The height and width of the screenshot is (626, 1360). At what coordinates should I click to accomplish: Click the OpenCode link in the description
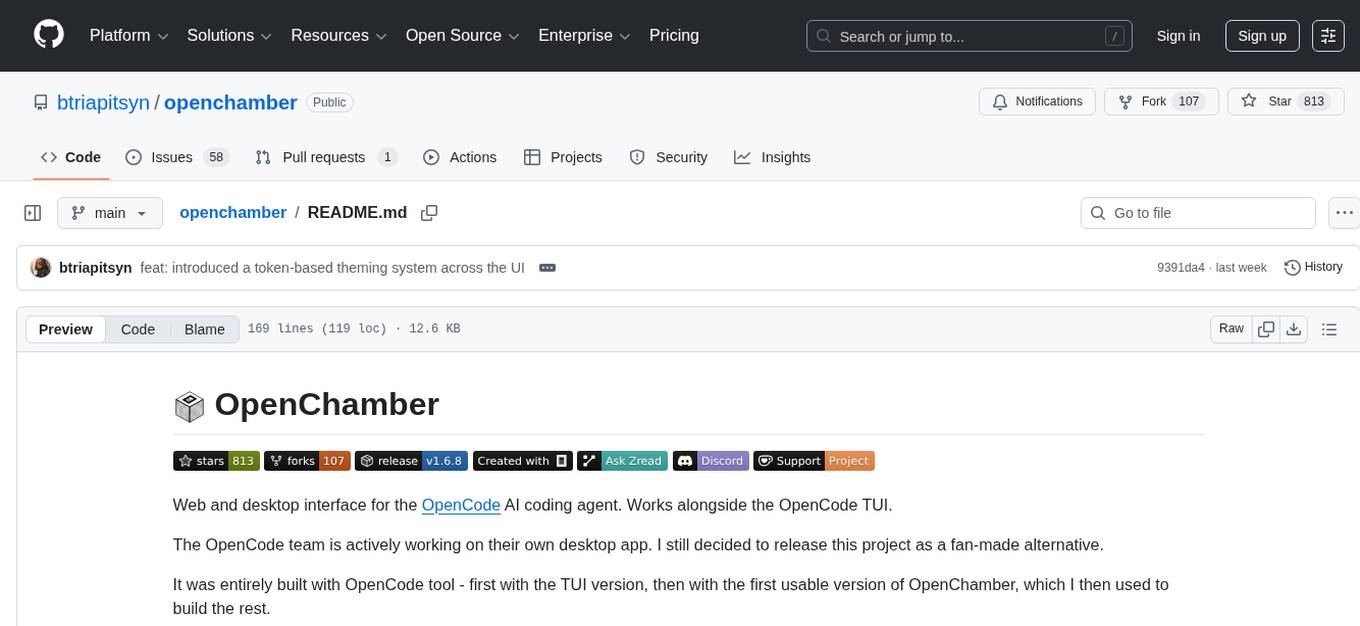click(461, 505)
